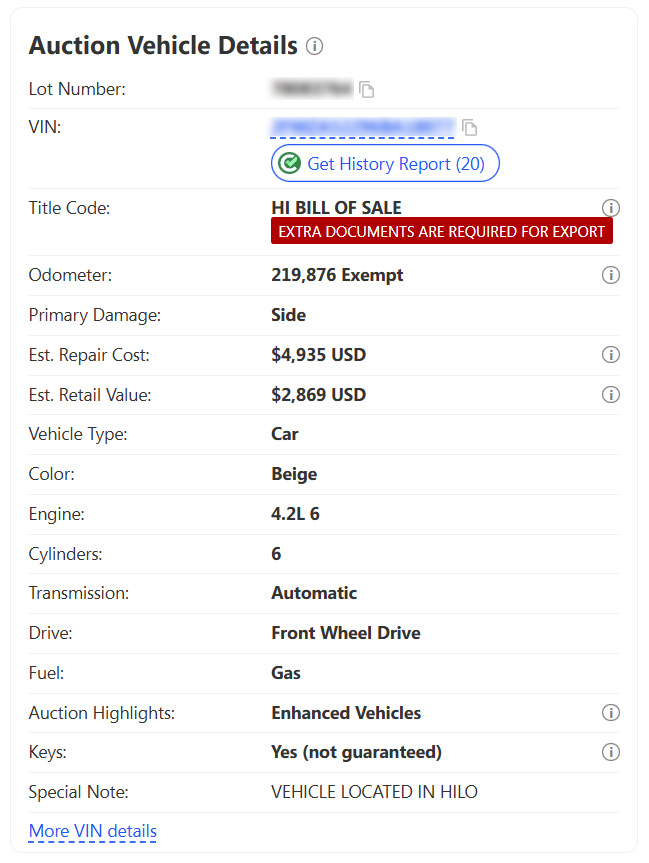Click the Get History Report (20) button

(385, 164)
